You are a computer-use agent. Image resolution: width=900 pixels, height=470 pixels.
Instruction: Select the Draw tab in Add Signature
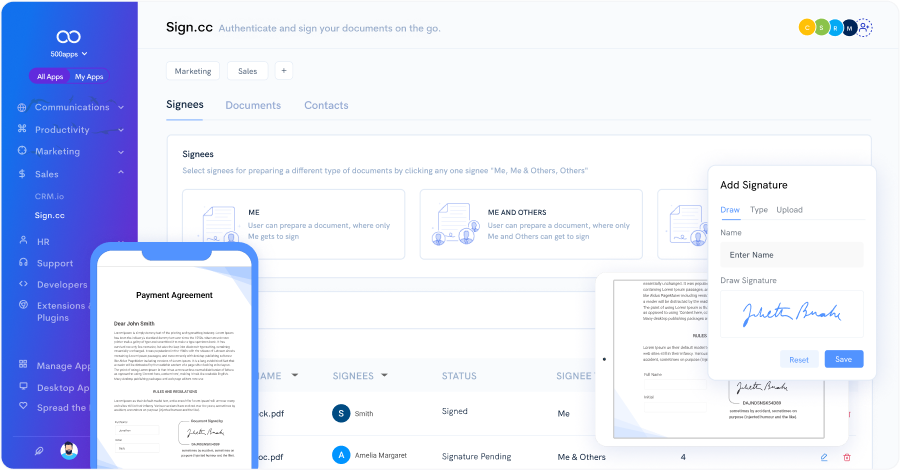click(x=730, y=210)
